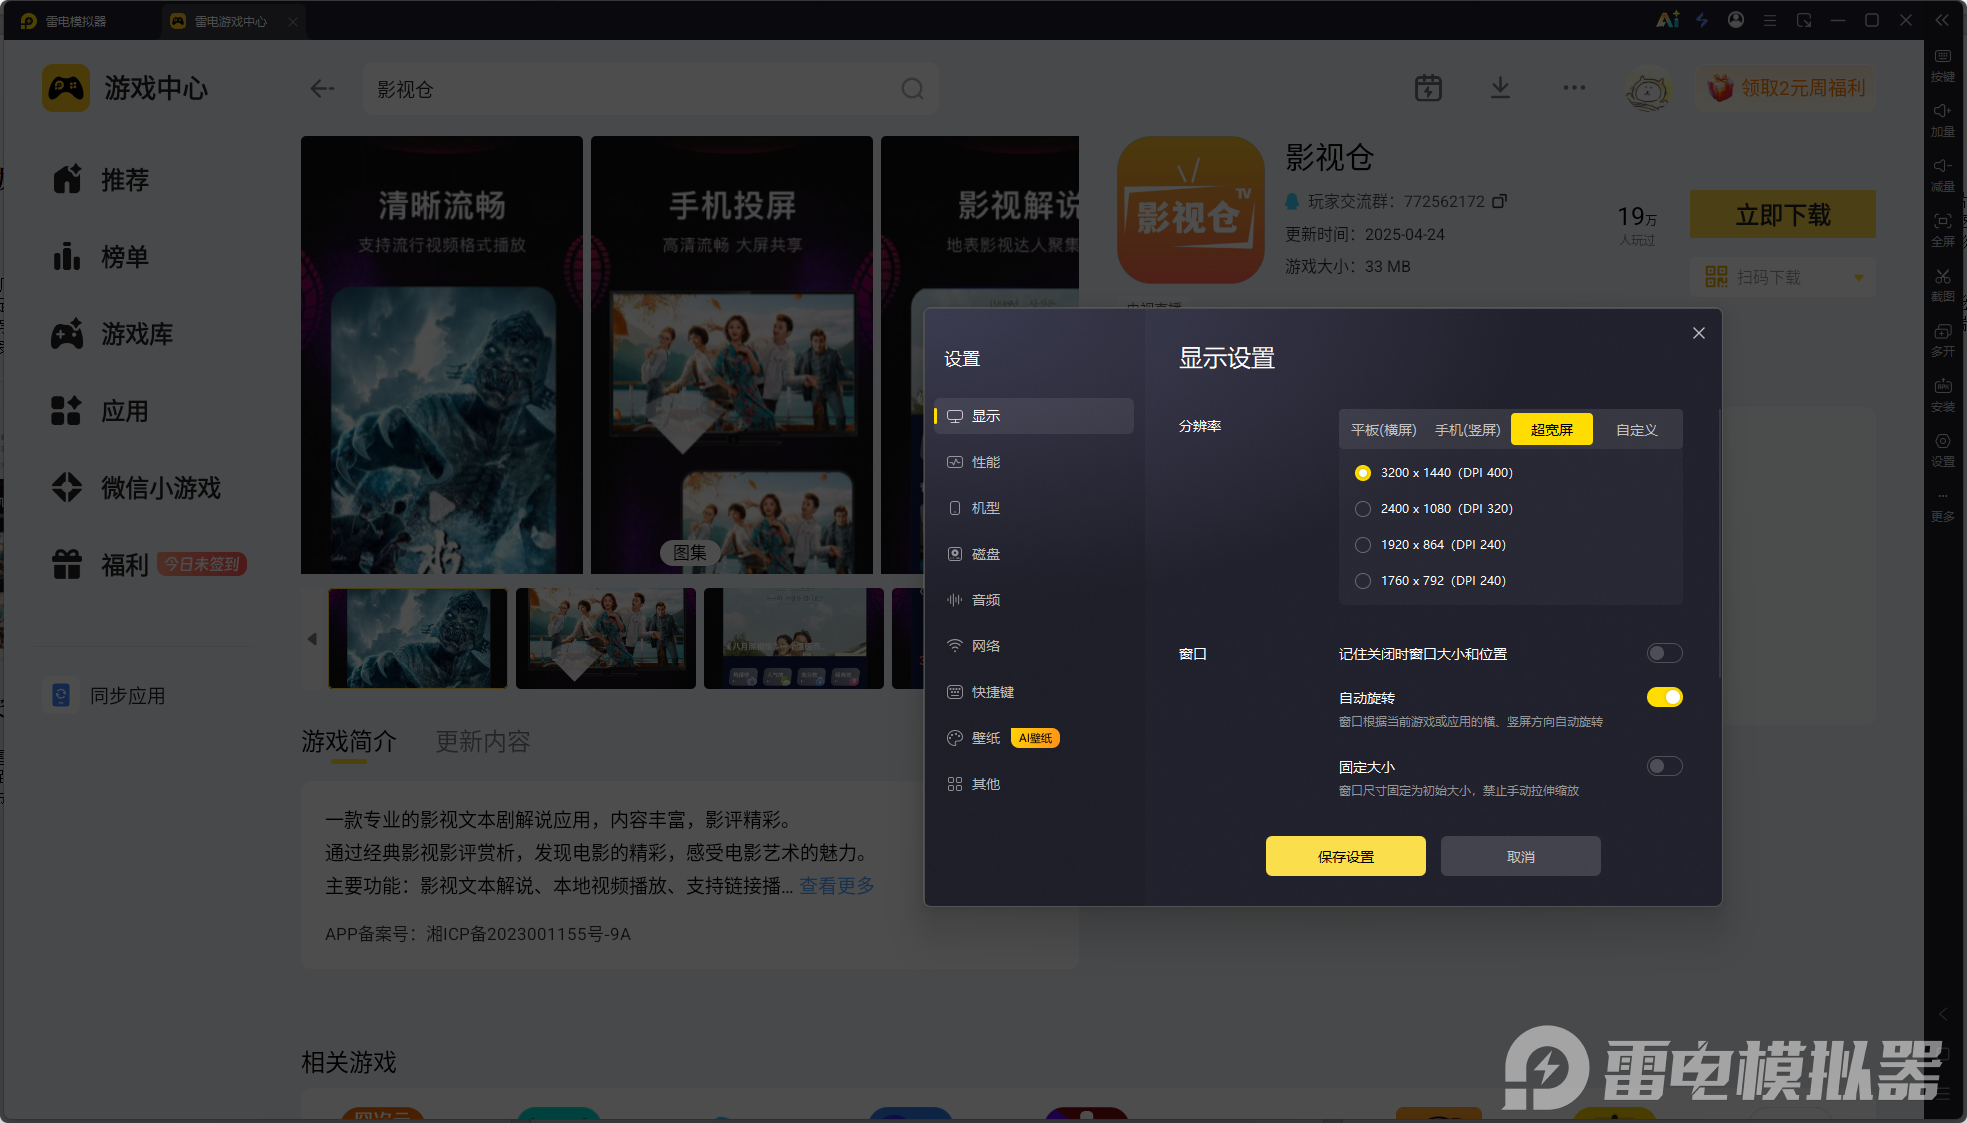
Task: Click the lightning bolt title bar icon
Action: pos(1702,20)
